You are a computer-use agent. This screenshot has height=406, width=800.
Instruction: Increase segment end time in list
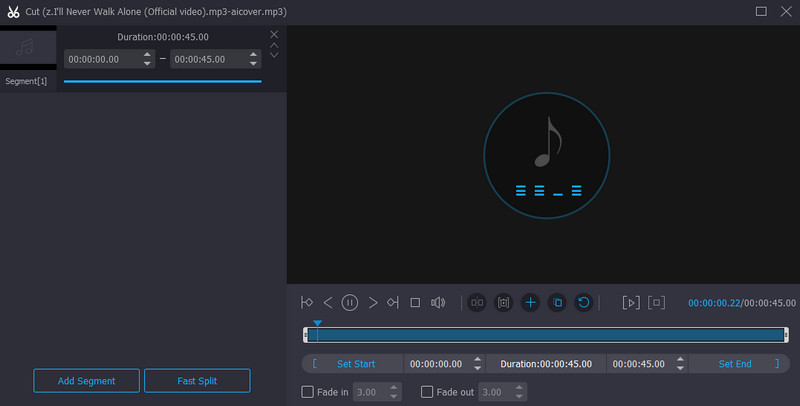tap(253, 55)
